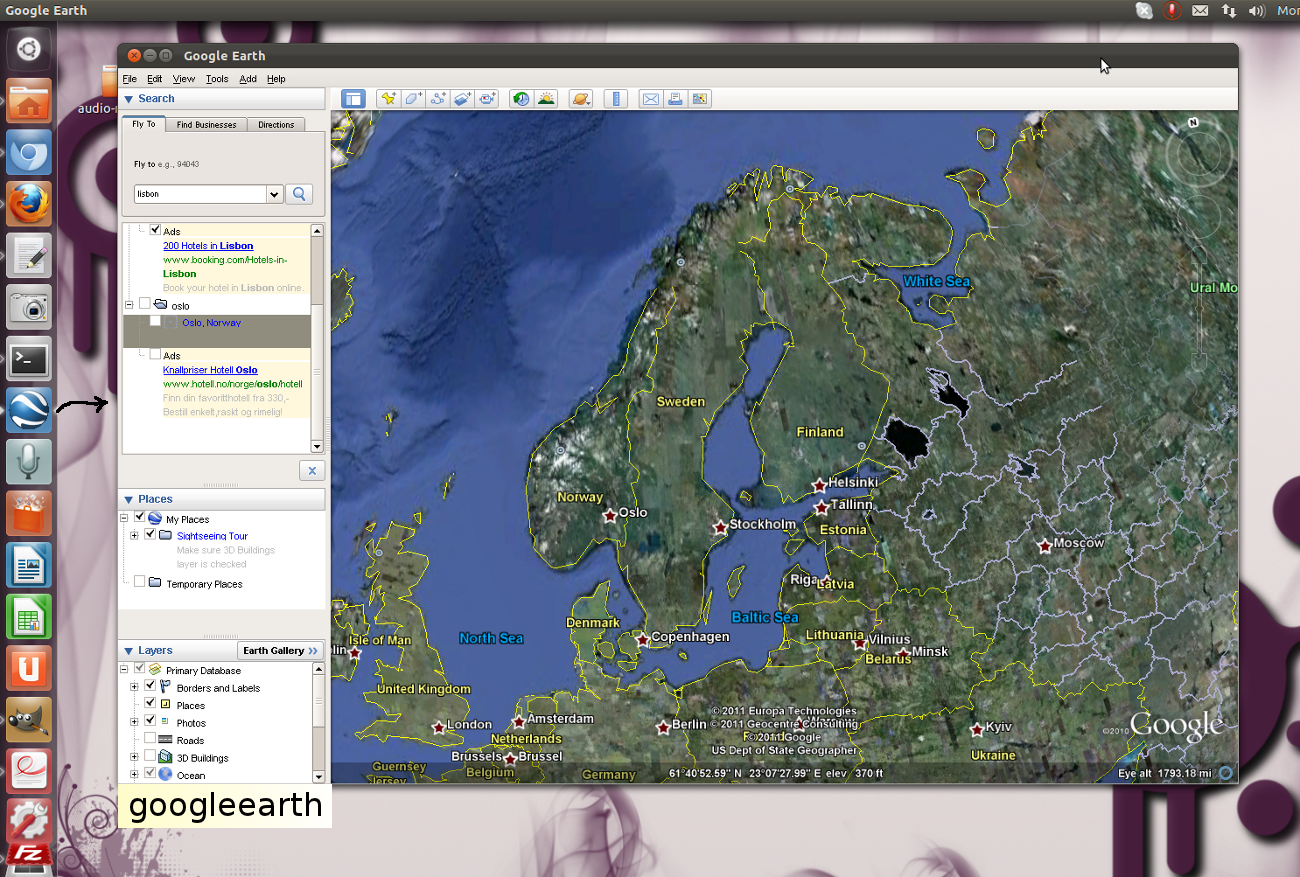Expand the Photos layer tree node

(x=134, y=722)
